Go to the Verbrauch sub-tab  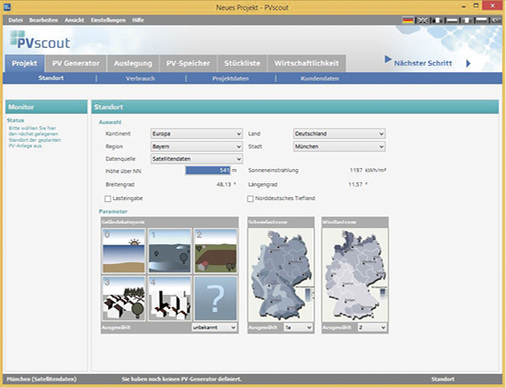point(140,79)
